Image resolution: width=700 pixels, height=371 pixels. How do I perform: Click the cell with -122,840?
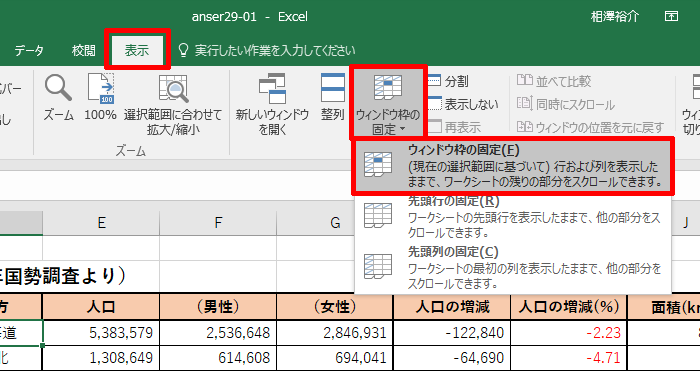click(x=452, y=333)
